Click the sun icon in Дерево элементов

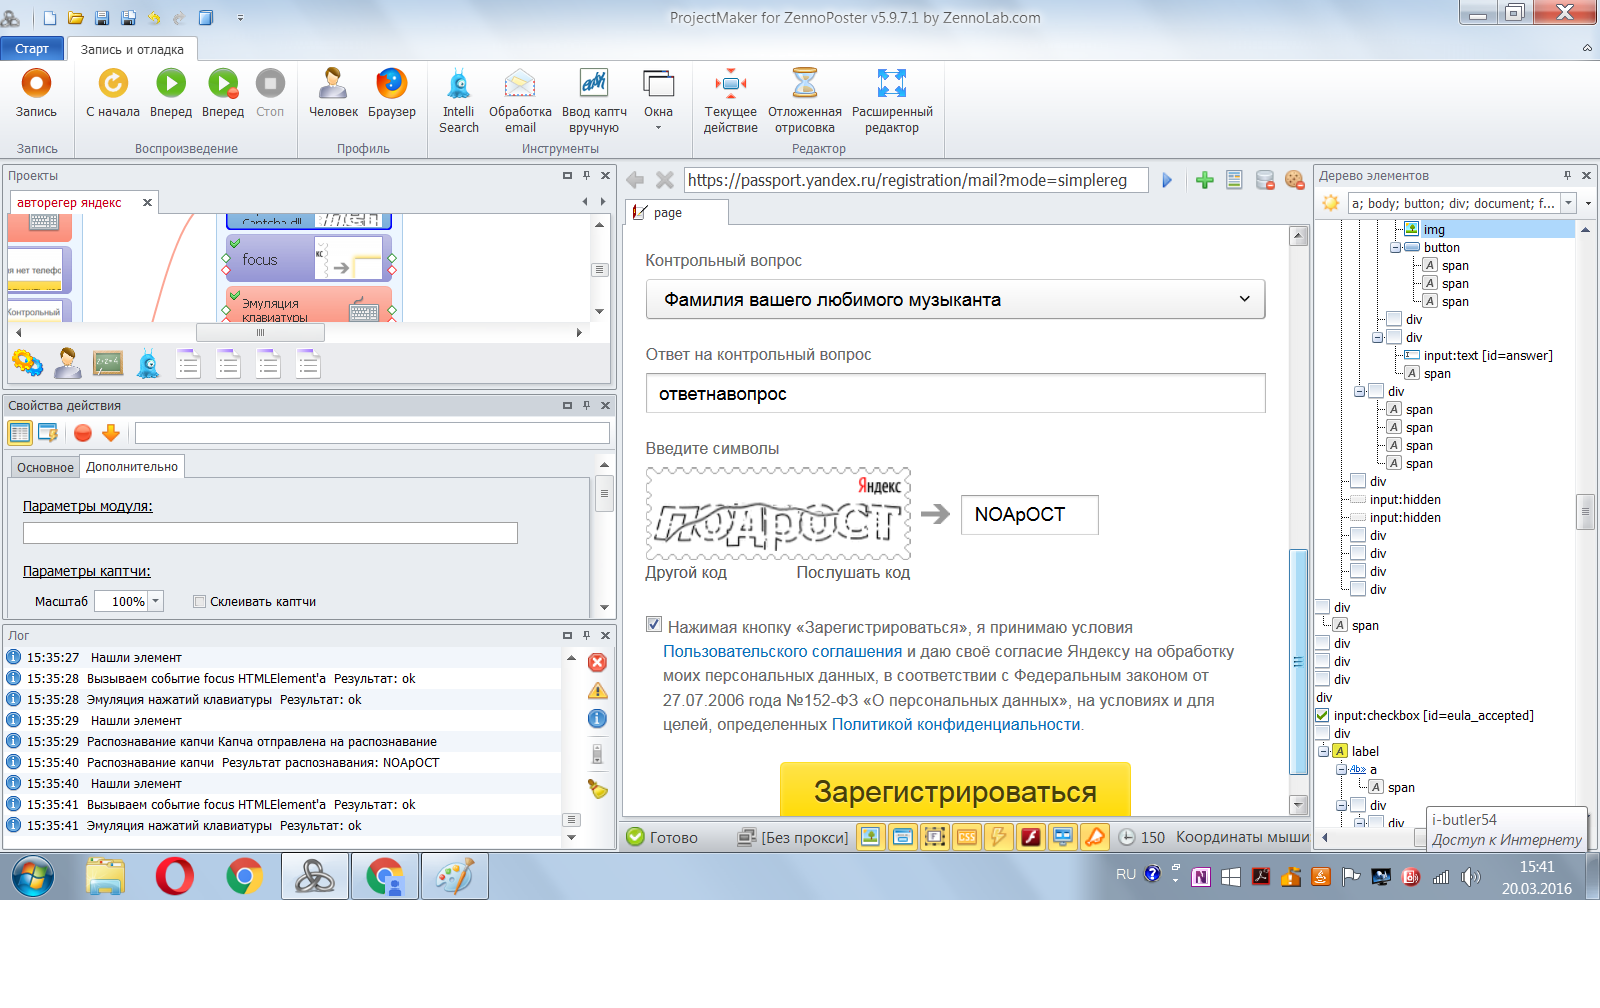(1331, 203)
